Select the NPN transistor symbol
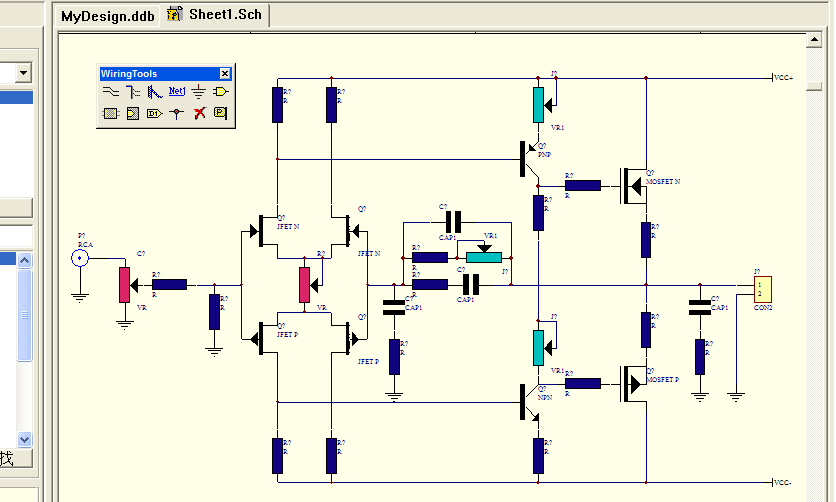 (x=529, y=402)
